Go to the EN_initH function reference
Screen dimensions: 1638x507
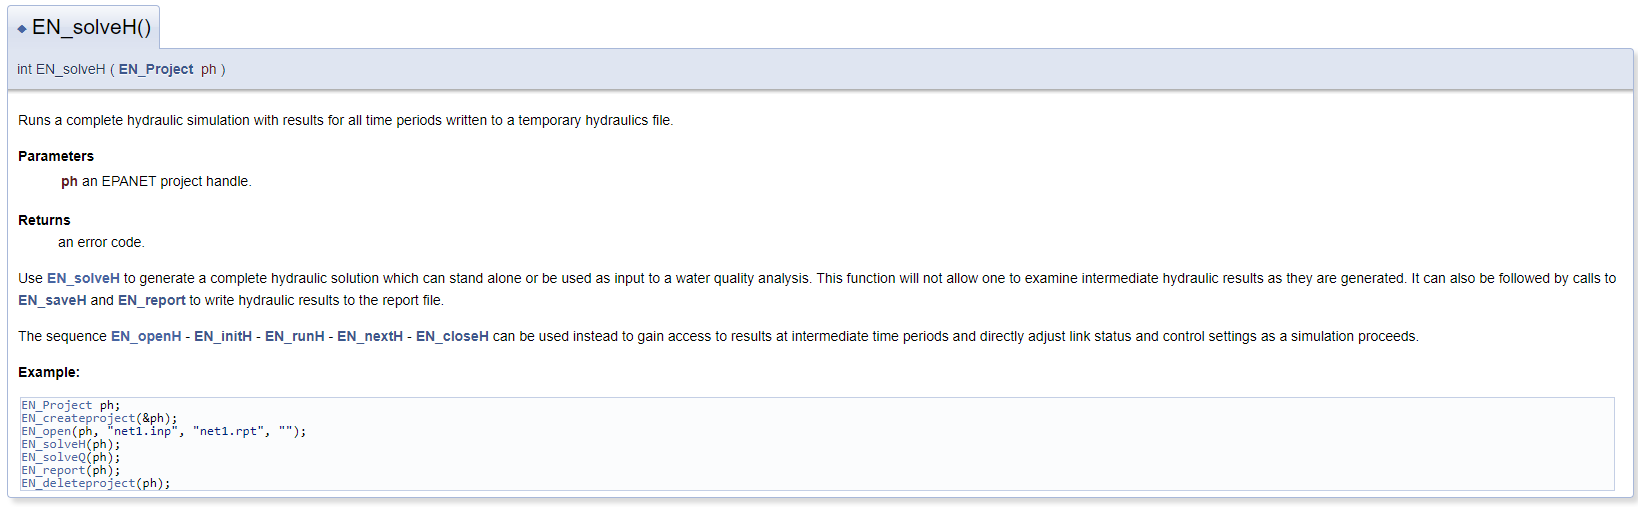click(223, 336)
